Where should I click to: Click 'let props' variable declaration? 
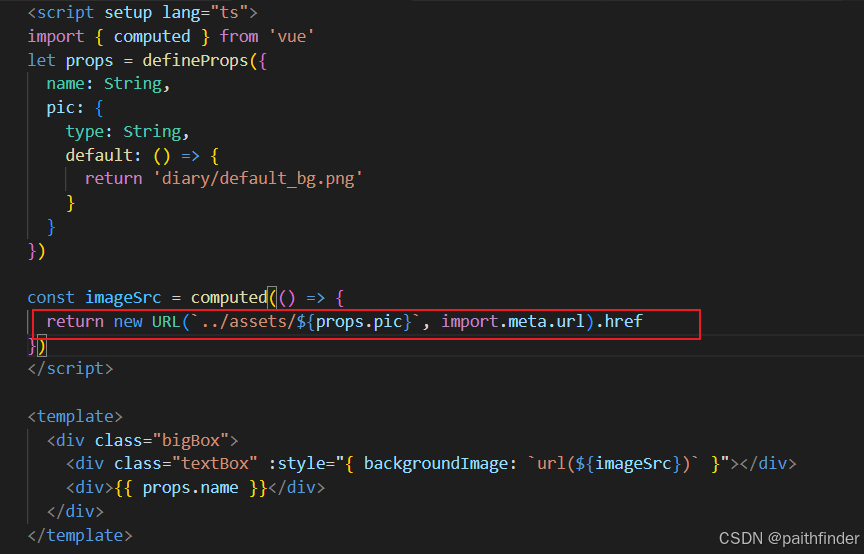click(x=71, y=60)
